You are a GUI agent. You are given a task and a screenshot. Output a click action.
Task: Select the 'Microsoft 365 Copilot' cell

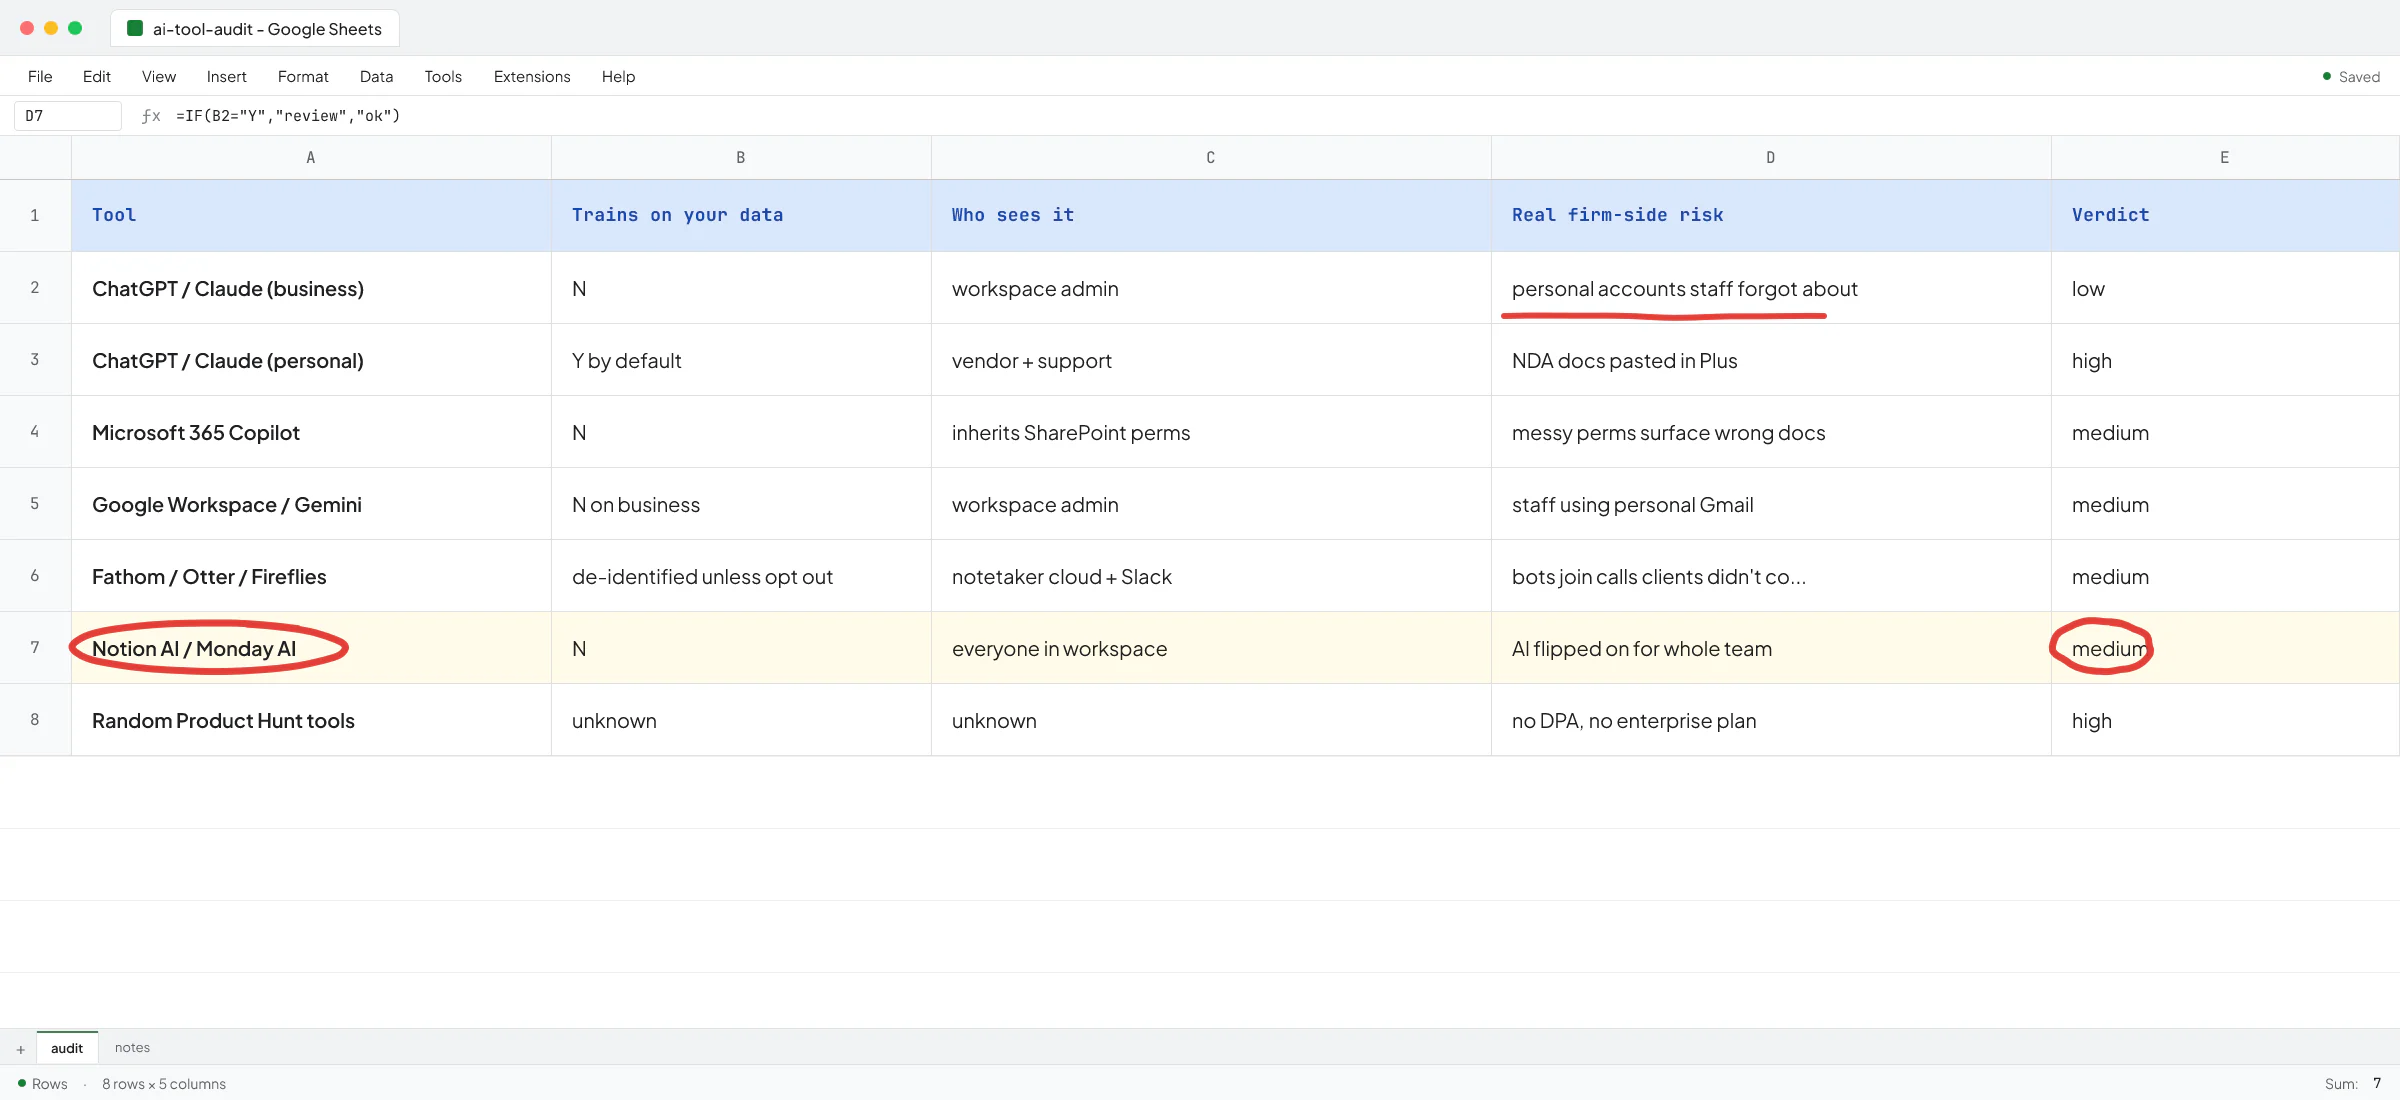pyautogui.click(x=311, y=432)
